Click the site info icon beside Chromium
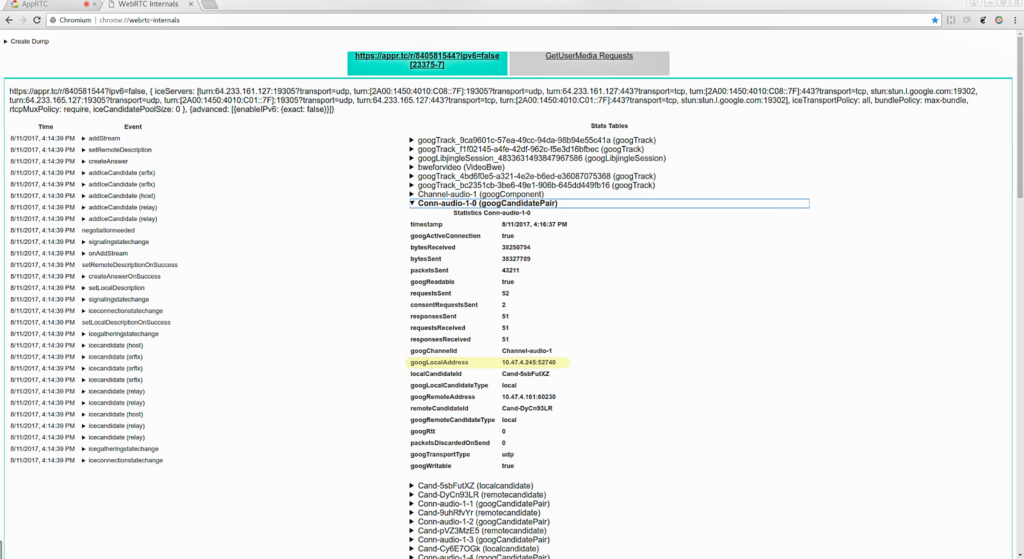The width and height of the screenshot is (1024, 559). coord(53,19)
